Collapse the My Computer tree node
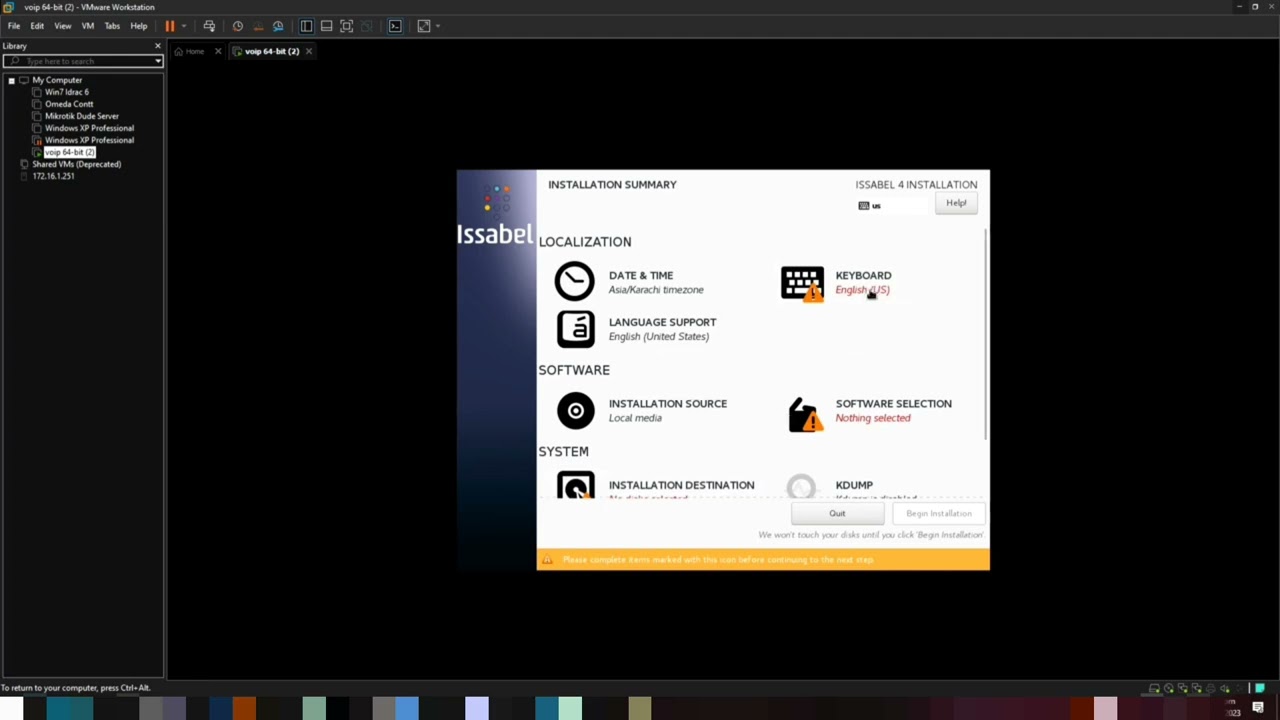This screenshot has width=1280, height=720. (x=11, y=80)
